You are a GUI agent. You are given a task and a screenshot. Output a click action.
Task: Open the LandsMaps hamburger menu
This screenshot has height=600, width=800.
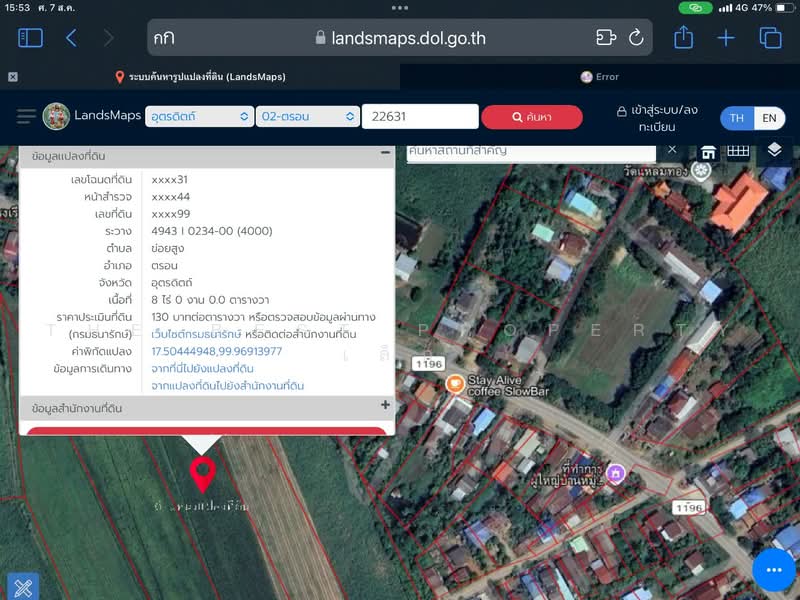26,116
